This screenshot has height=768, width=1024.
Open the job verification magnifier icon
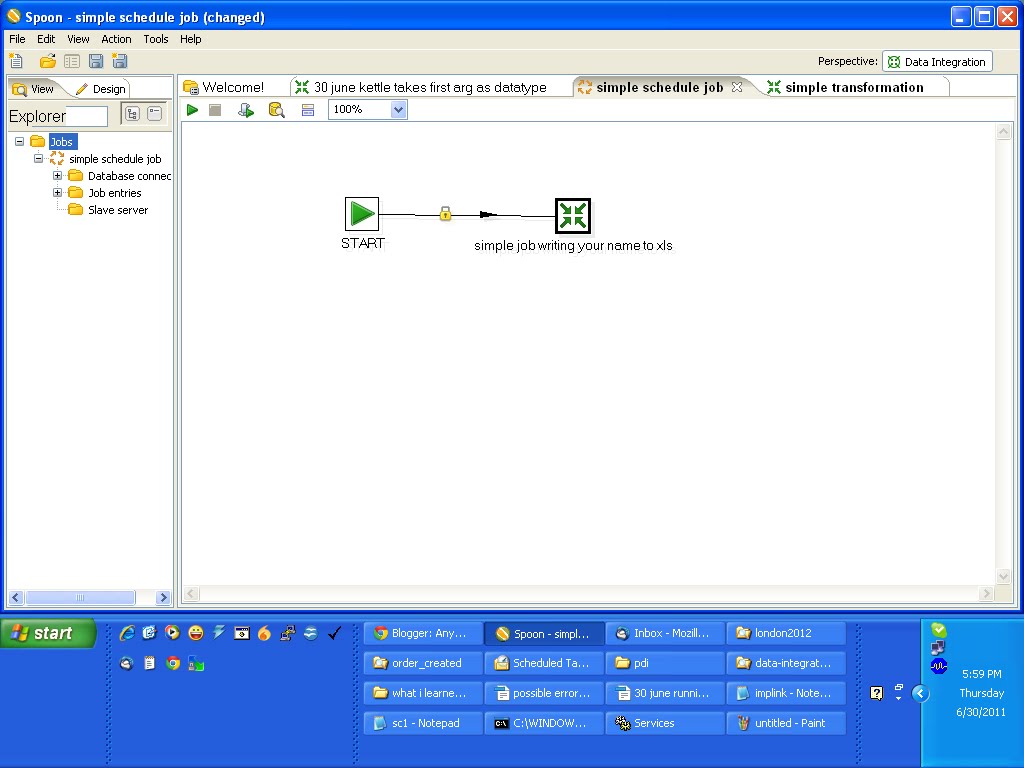click(277, 110)
